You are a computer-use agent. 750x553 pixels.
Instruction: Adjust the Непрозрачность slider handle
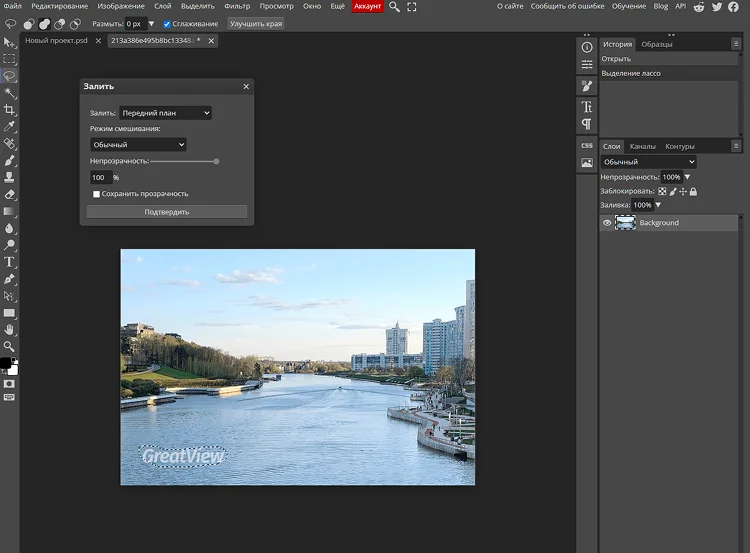pos(216,162)
